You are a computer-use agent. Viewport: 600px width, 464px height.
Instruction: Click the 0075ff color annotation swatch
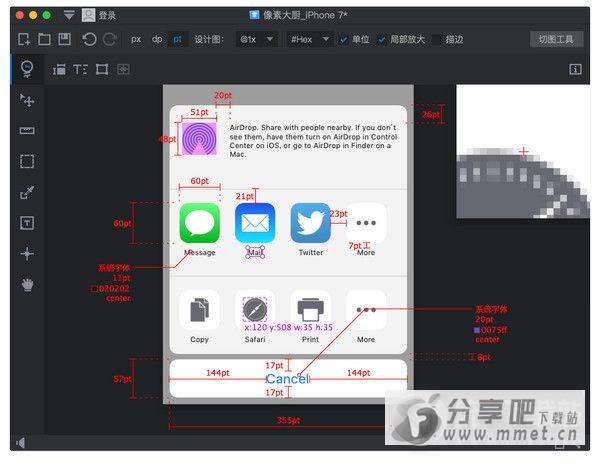pyautogui.click(x=477, y=330)
